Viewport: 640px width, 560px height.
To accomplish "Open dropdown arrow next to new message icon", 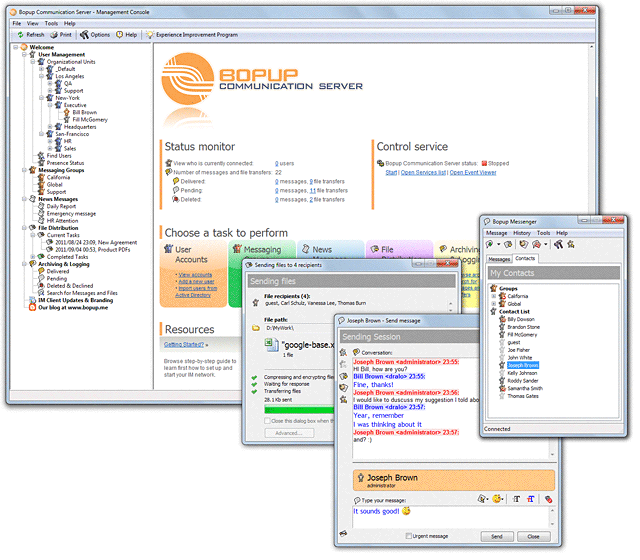I will tap(498, 245).
